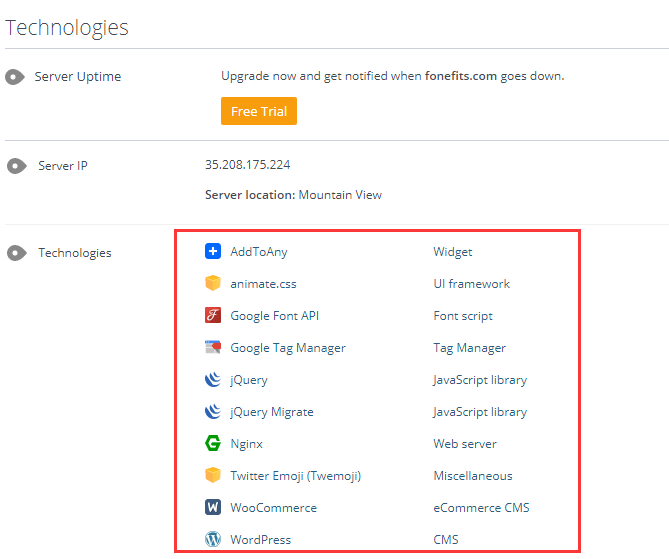Click the eCommerce CMS category label
The width and height of the screenshot is (669, 559).
[x=481, y=508]
